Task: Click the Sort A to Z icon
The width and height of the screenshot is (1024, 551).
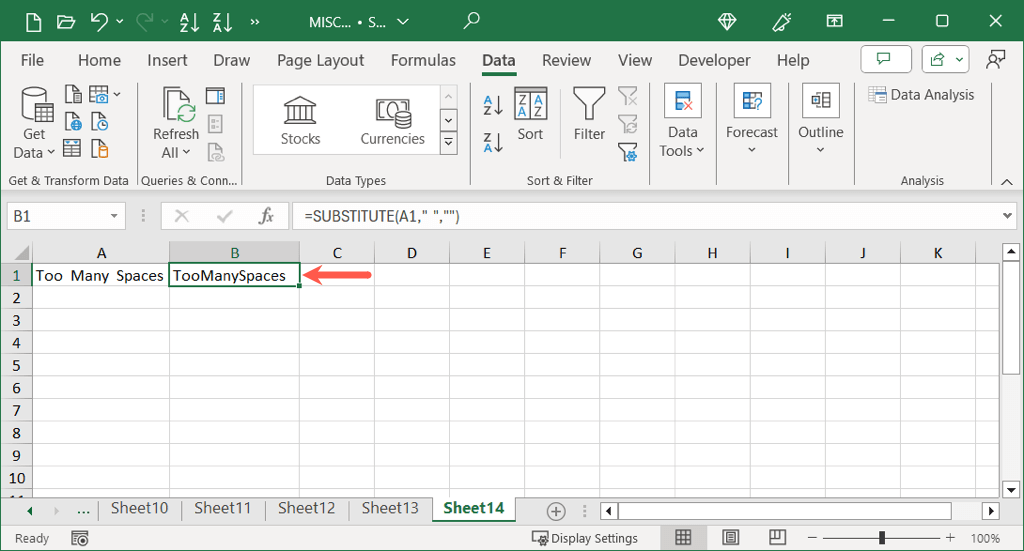Action: click(x=493, y=105)
